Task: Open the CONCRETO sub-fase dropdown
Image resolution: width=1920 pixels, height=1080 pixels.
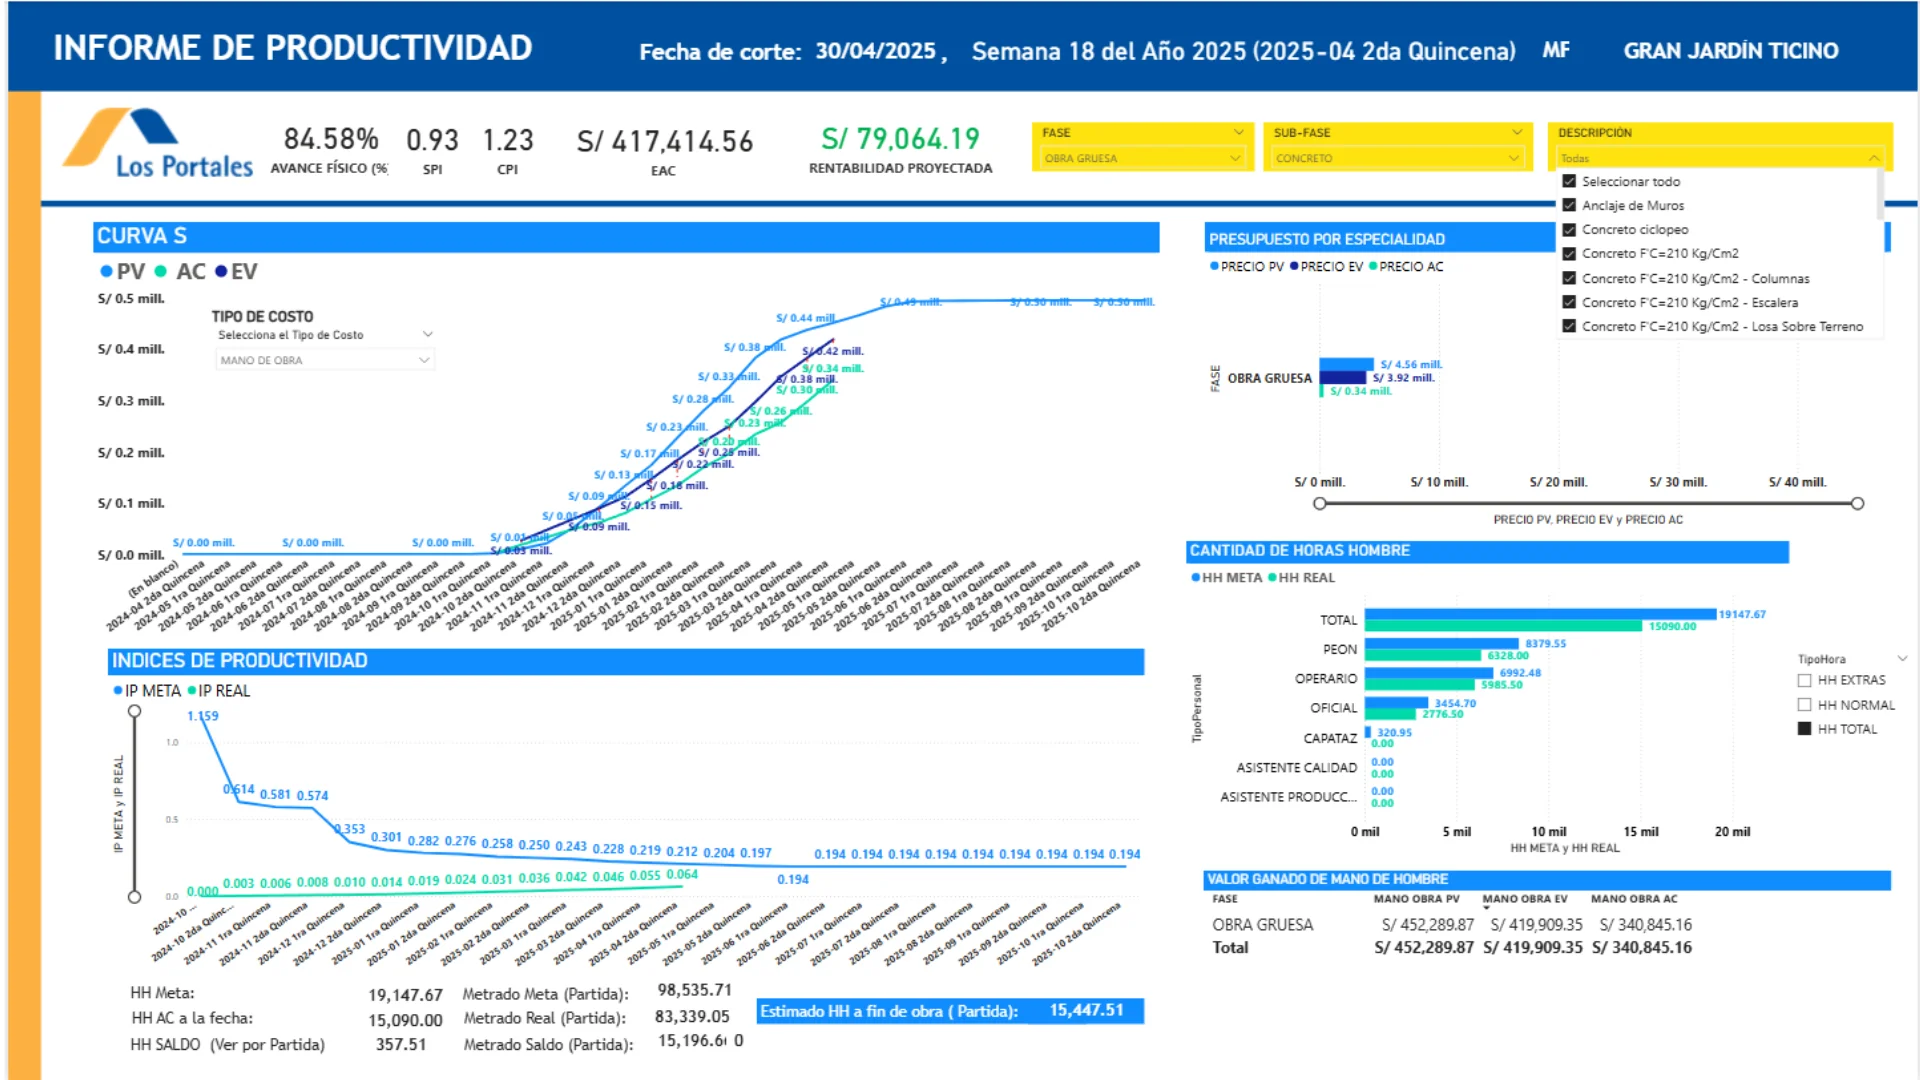Action: 1397,158
